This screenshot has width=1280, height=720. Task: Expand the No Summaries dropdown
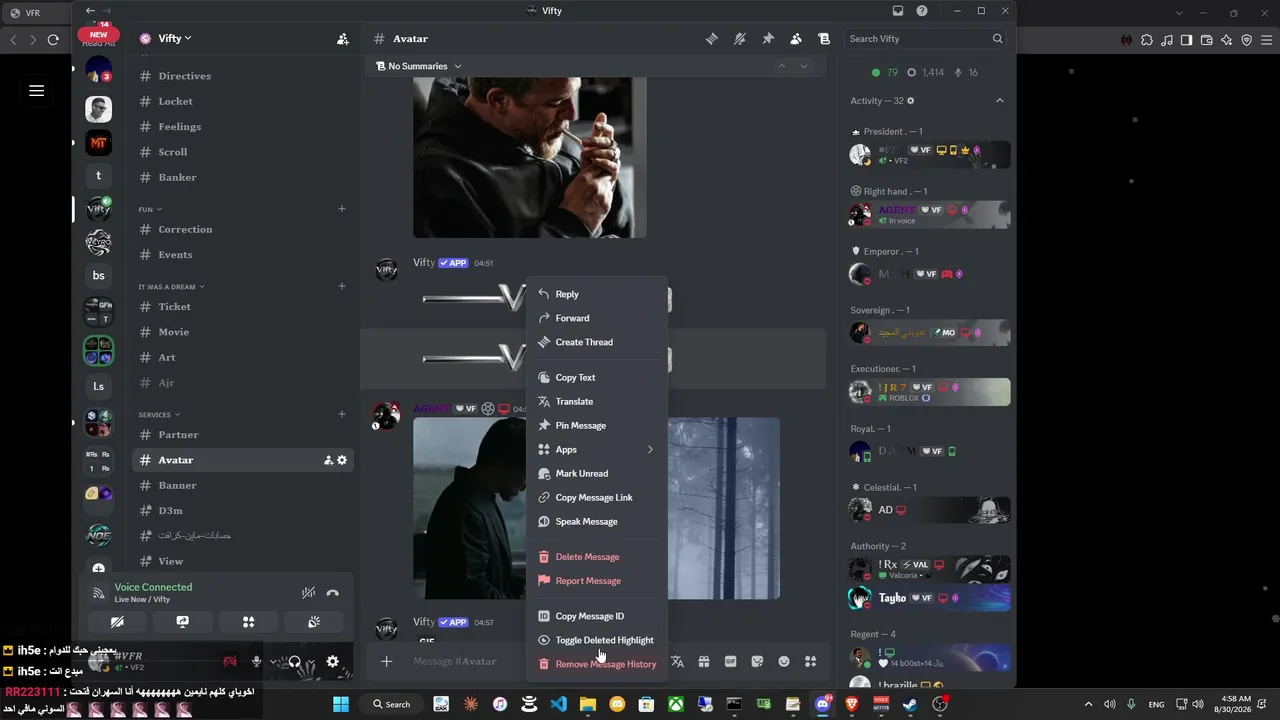(418, 66)
